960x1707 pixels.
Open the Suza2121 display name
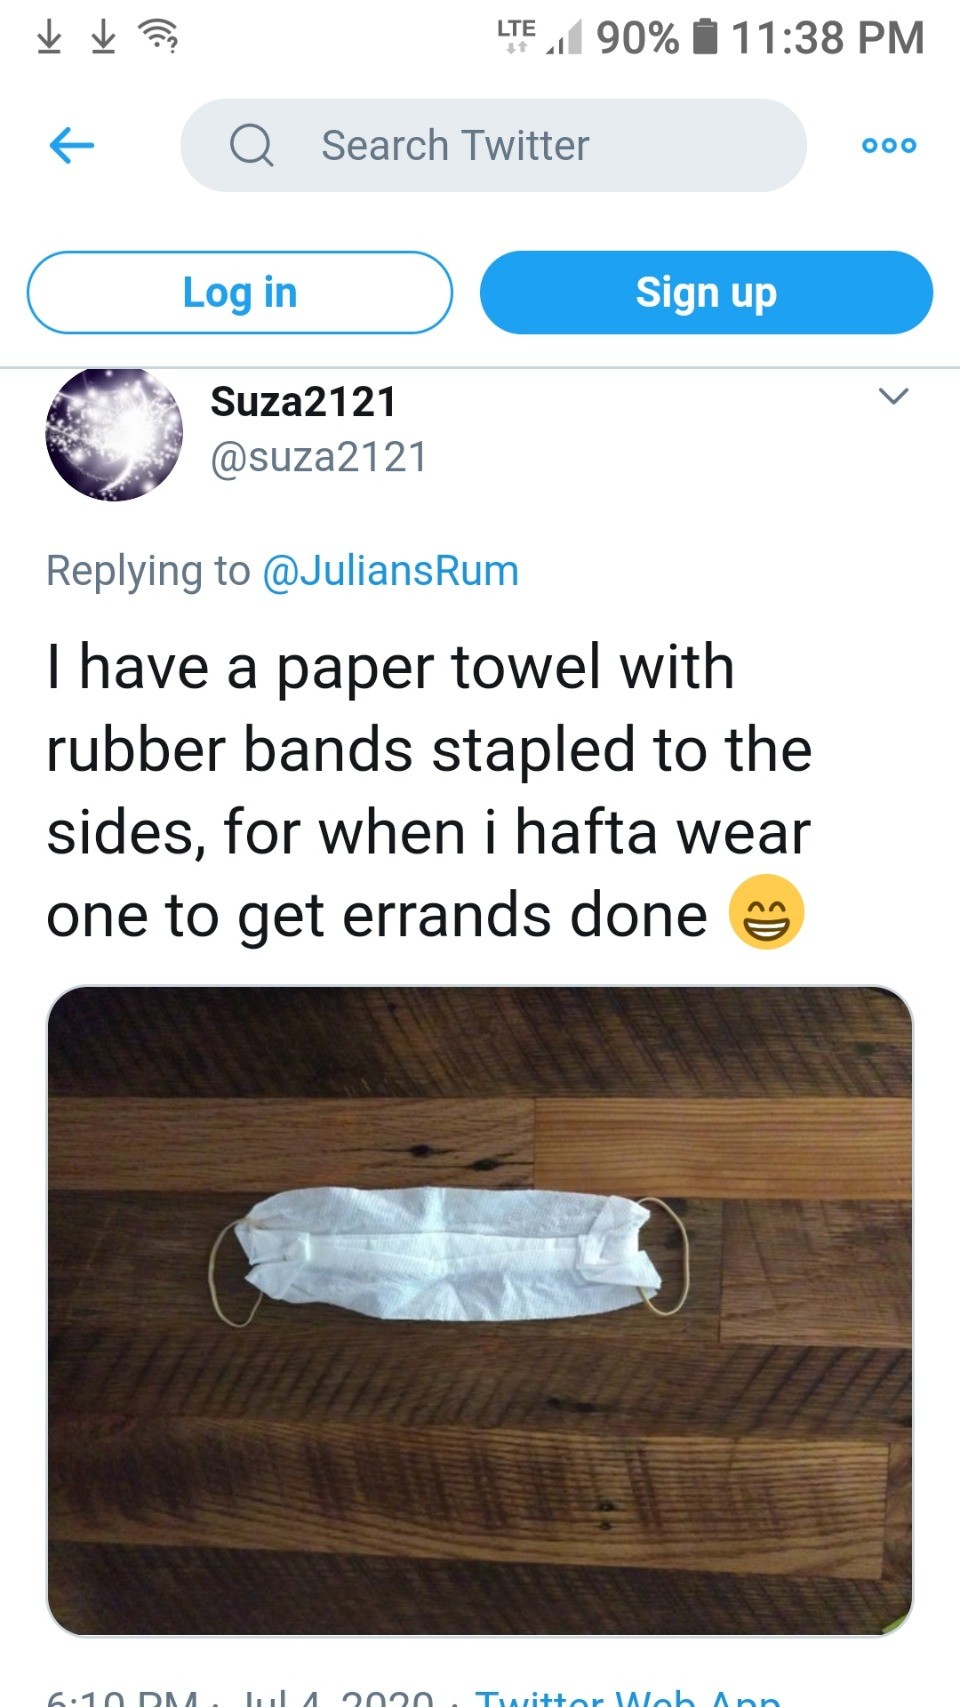[304, 402]
